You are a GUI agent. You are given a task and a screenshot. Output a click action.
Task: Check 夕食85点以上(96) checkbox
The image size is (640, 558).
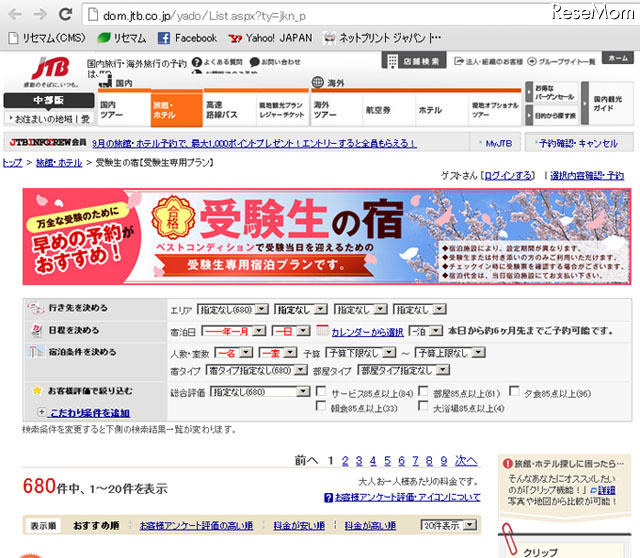pyautogui.click(x=514, y=391)
